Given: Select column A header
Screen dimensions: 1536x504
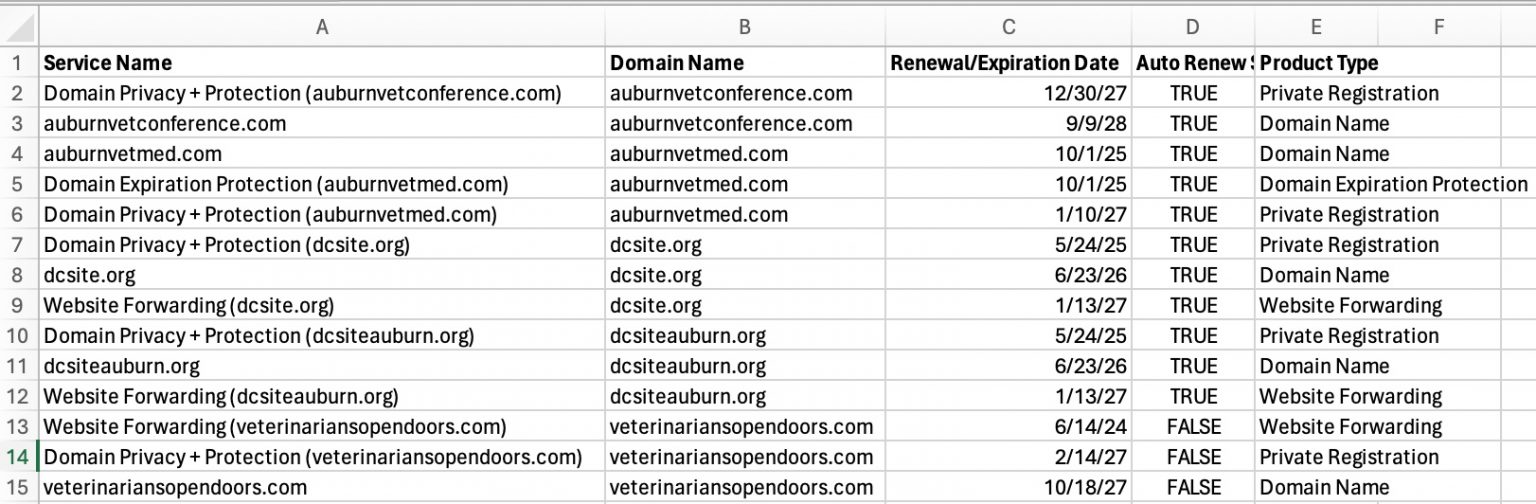Looking at the screenshot, I should click(321, 27).
